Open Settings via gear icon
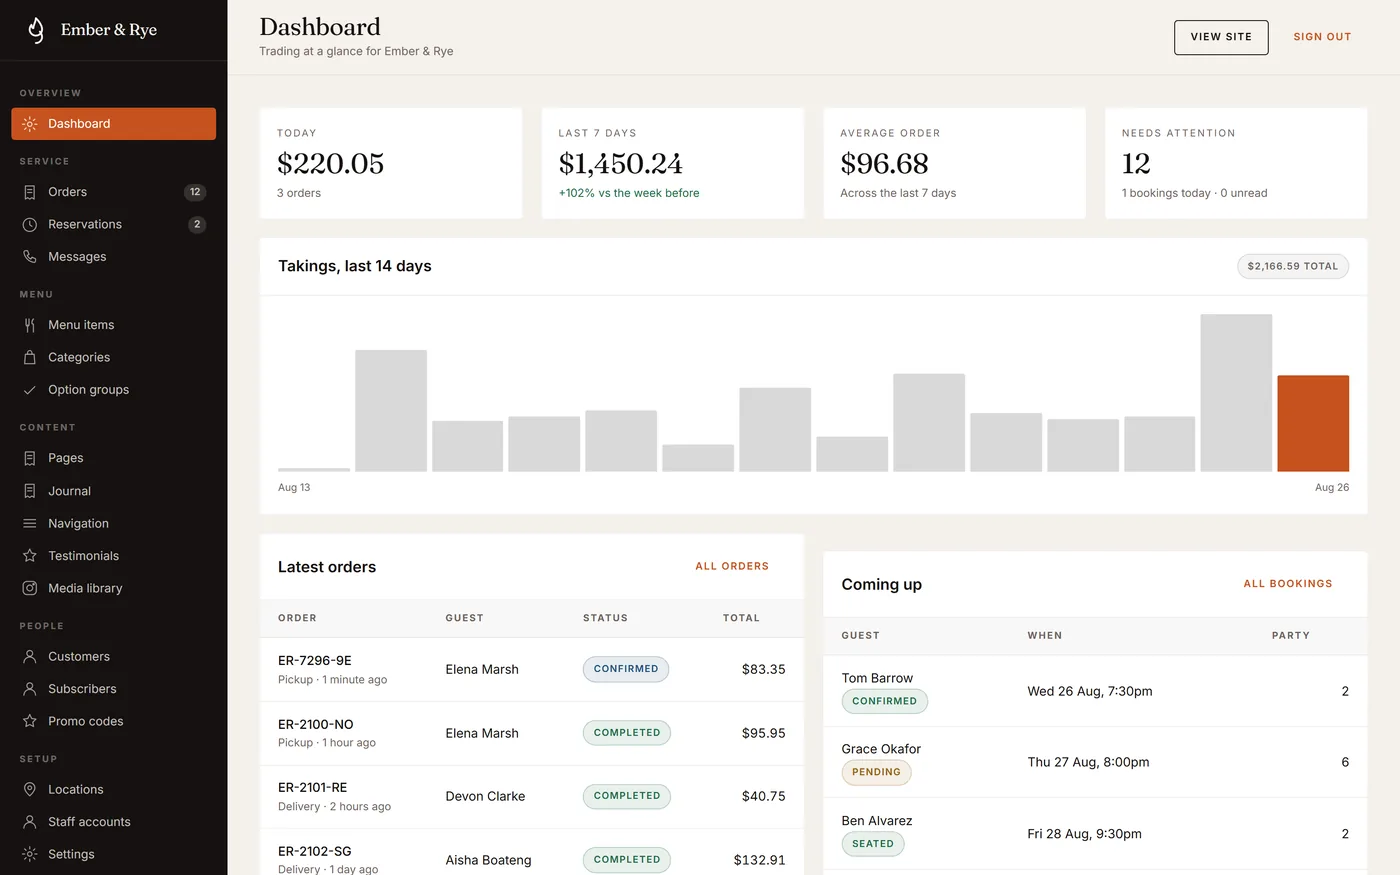The width and height of the screenshot is (1400, 875). pyautogui.click(x=30, y=854)
